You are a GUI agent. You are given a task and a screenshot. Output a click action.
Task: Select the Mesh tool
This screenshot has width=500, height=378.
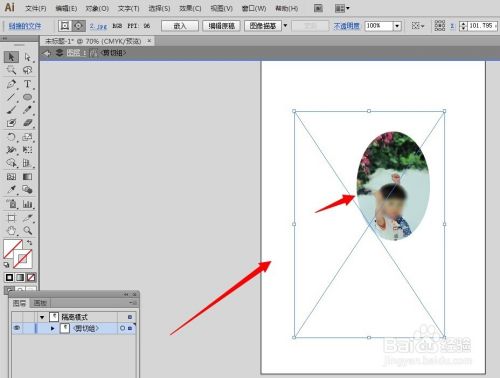(11, 177)
